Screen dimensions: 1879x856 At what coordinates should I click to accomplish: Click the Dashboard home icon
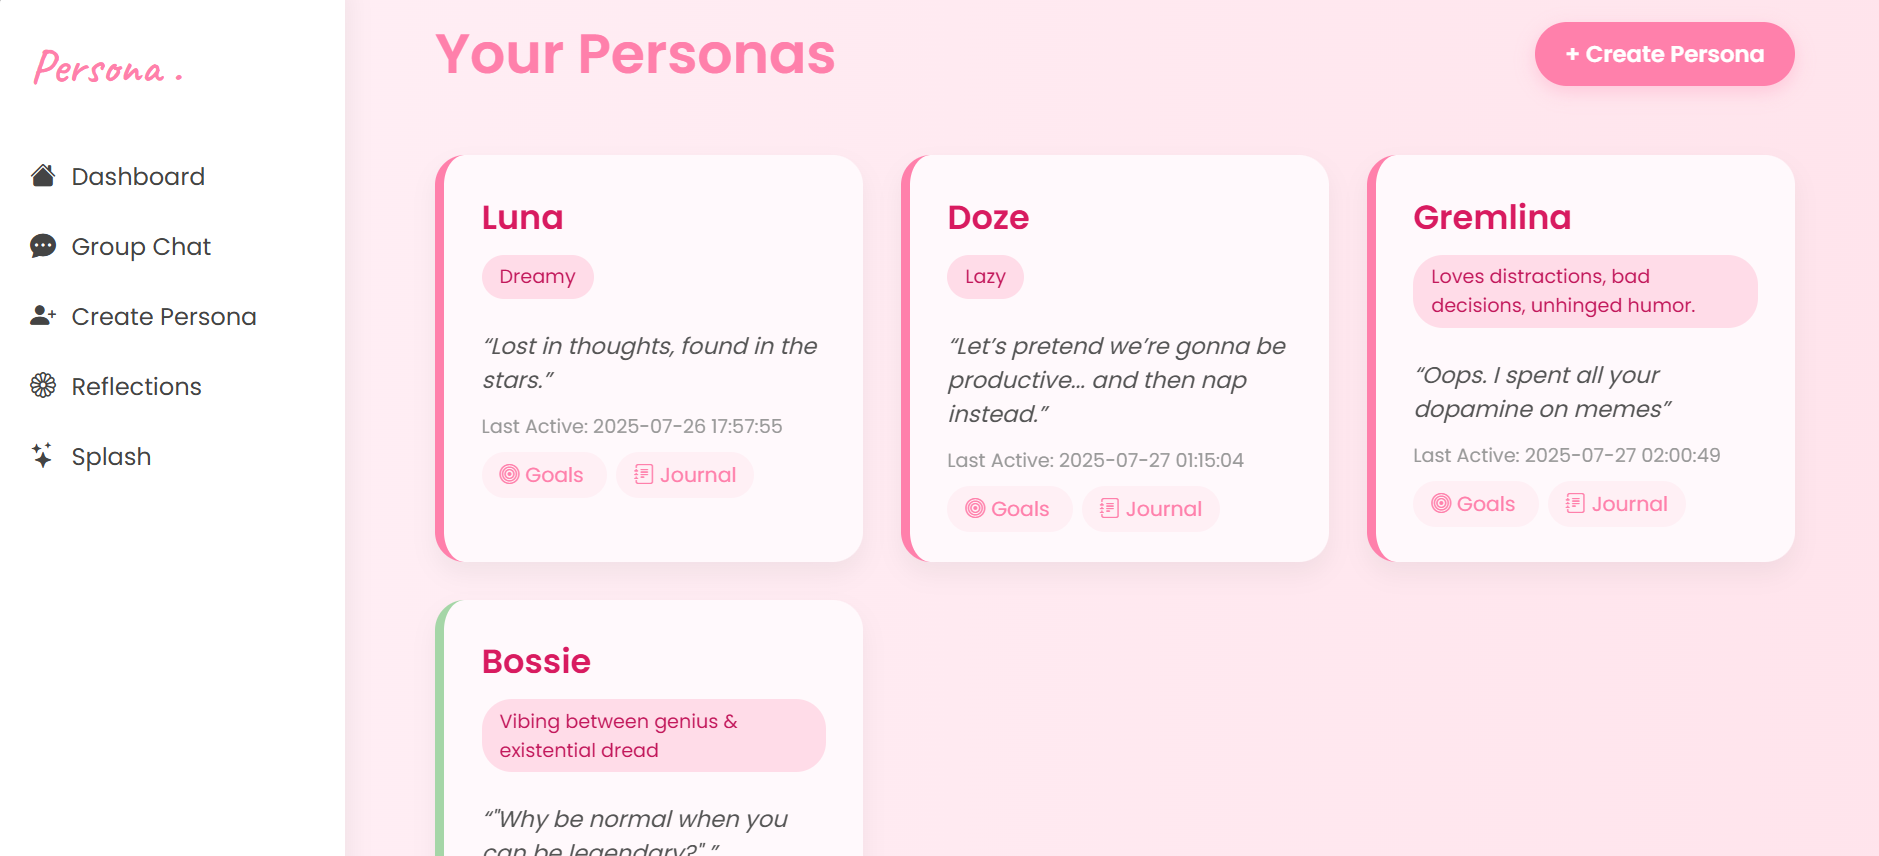tap(42, 175)
